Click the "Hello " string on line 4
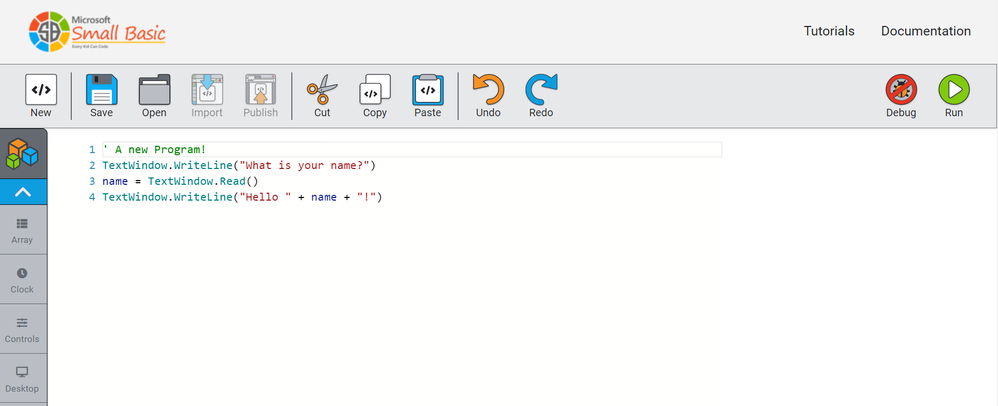This screenshot has height=406, width=998. (265, 197)
